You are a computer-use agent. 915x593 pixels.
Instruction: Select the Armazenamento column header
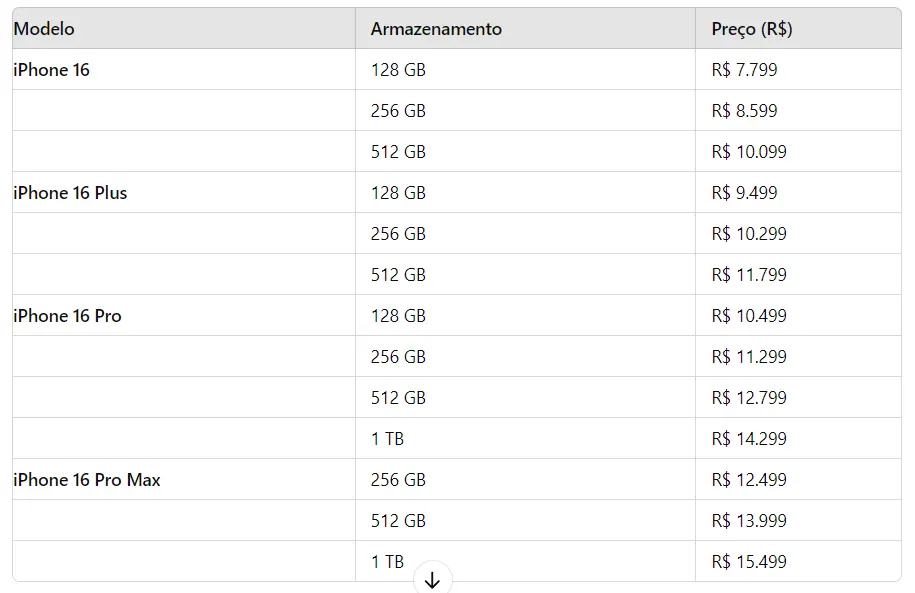[525, 29]
